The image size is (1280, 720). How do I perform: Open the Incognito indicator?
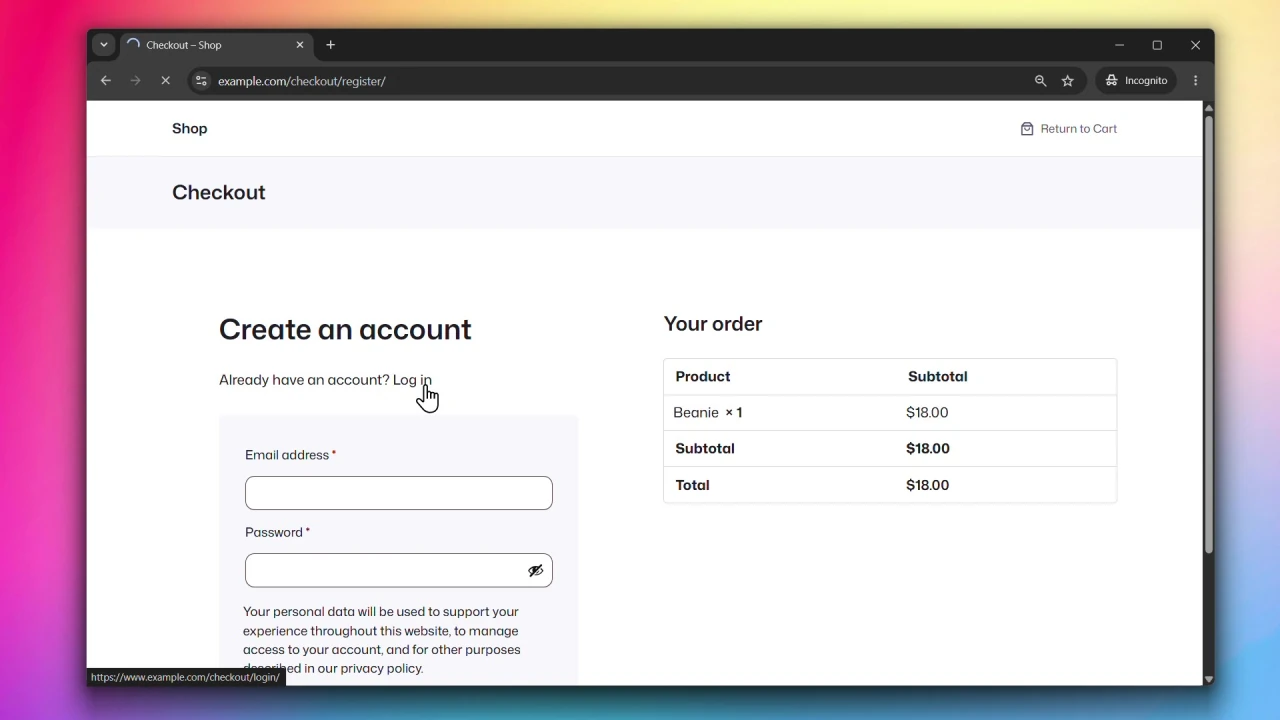coord(1136,81)
